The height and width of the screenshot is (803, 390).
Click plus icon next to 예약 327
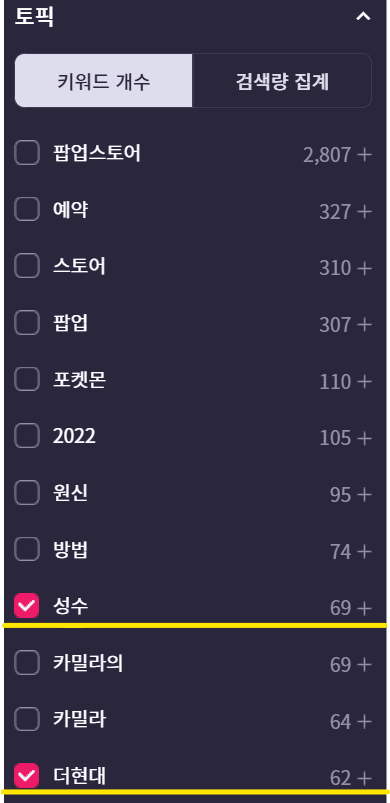click(364, 211)
